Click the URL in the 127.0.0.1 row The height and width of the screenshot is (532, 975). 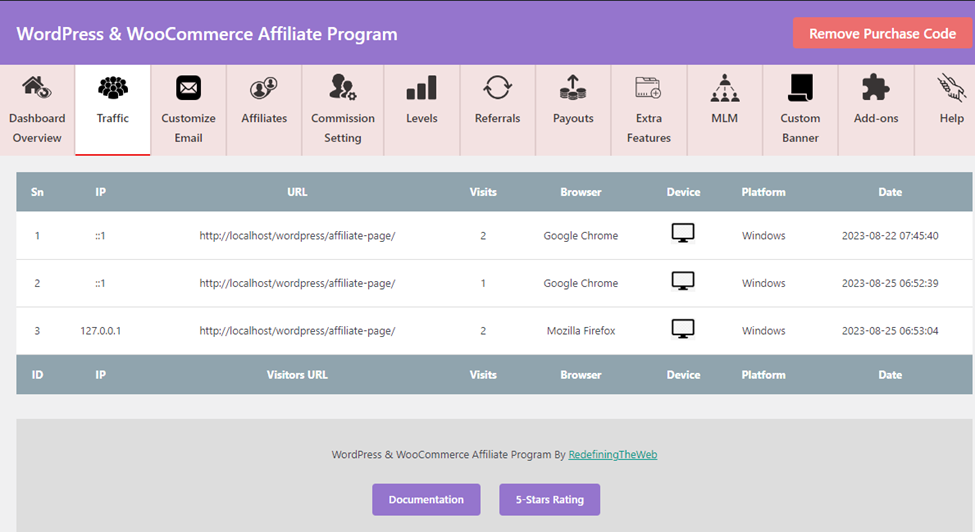[x=297, y=331]
